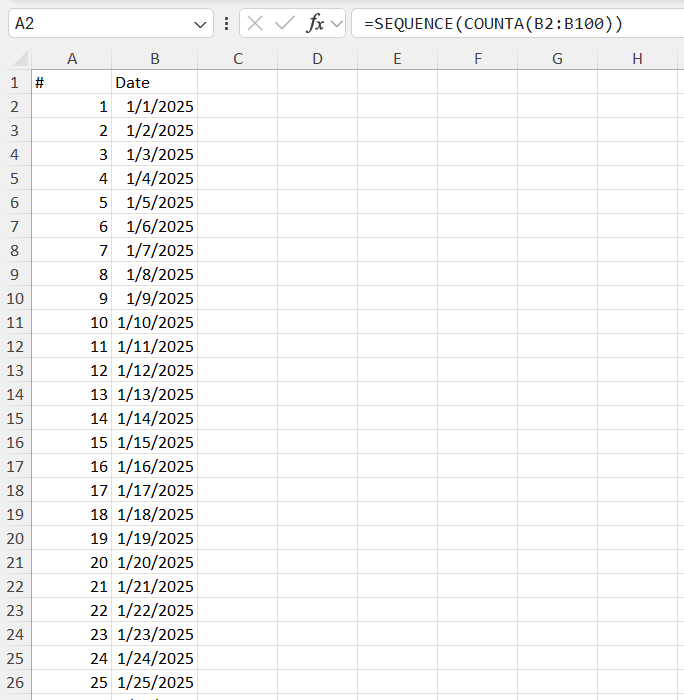Select row 24 header
The width and height of the screenshot is (684, 700).
pos(15,634)
